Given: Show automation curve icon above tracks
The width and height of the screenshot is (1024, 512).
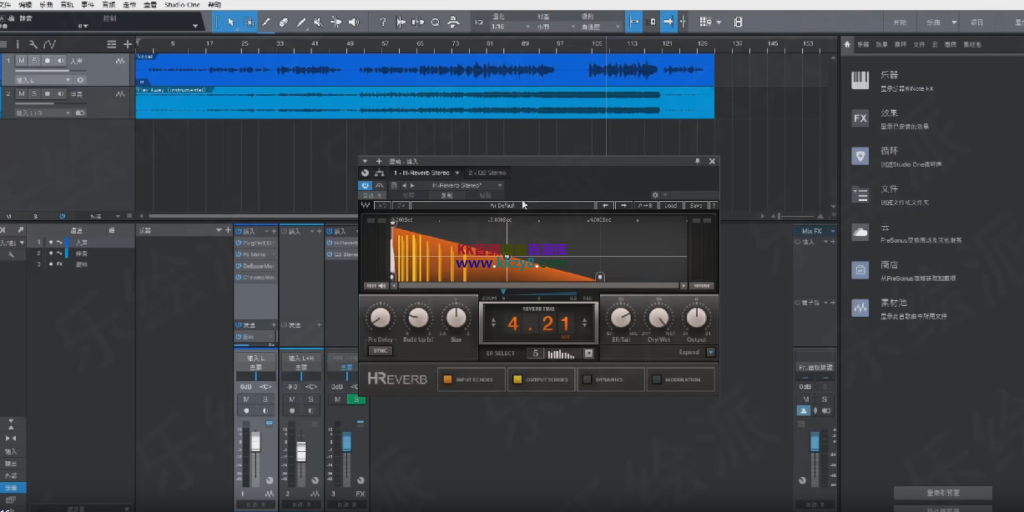Looking at the screenshot, I should point(50,44).
